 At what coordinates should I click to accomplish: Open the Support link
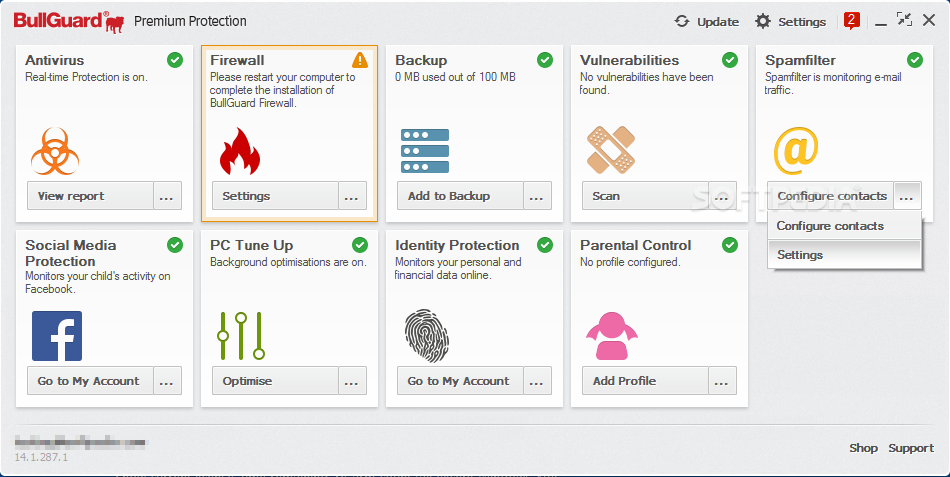point(911,448)
